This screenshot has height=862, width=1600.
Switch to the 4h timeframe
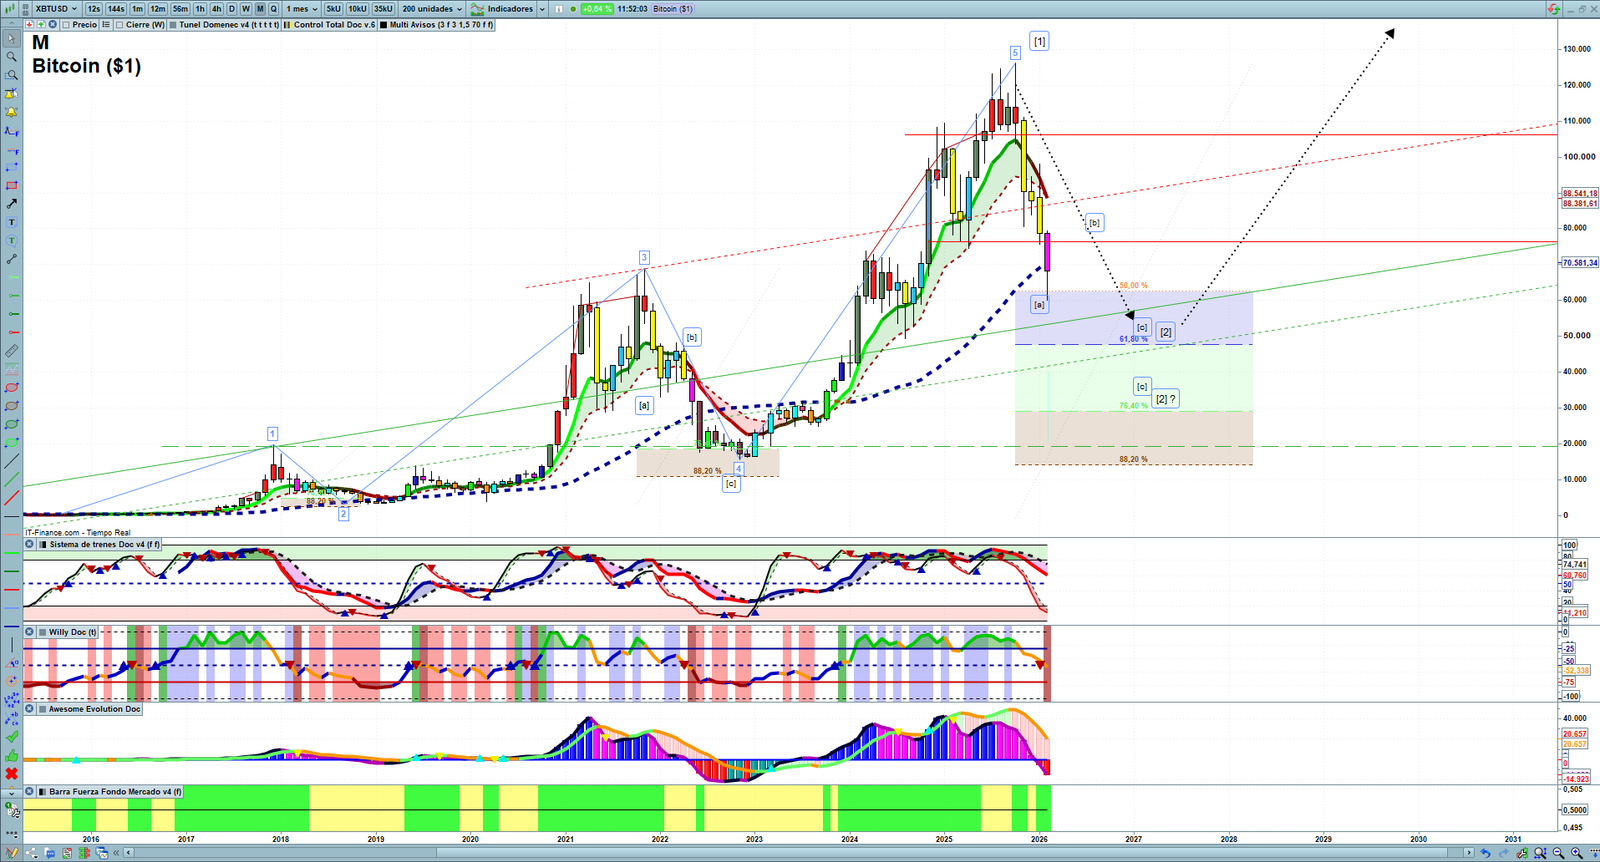coord(216,9)
